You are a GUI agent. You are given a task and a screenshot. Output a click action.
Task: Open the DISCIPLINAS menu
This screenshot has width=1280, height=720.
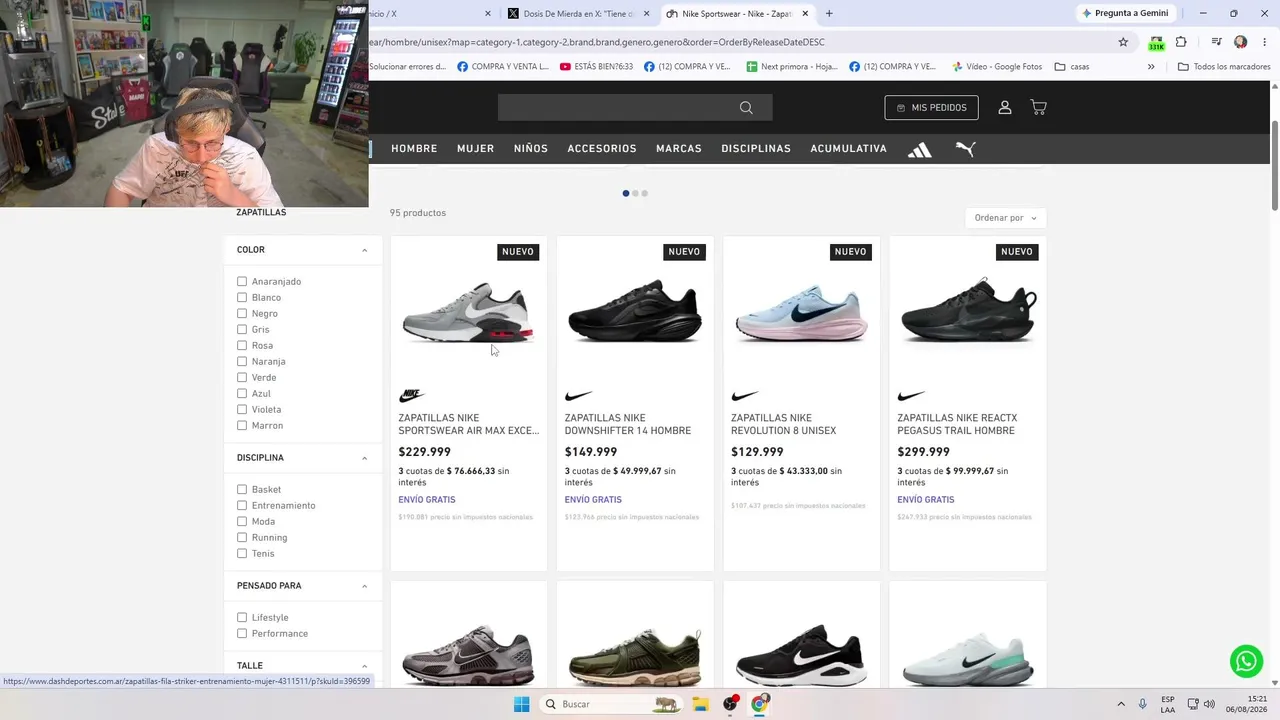[x=756, y=148]
